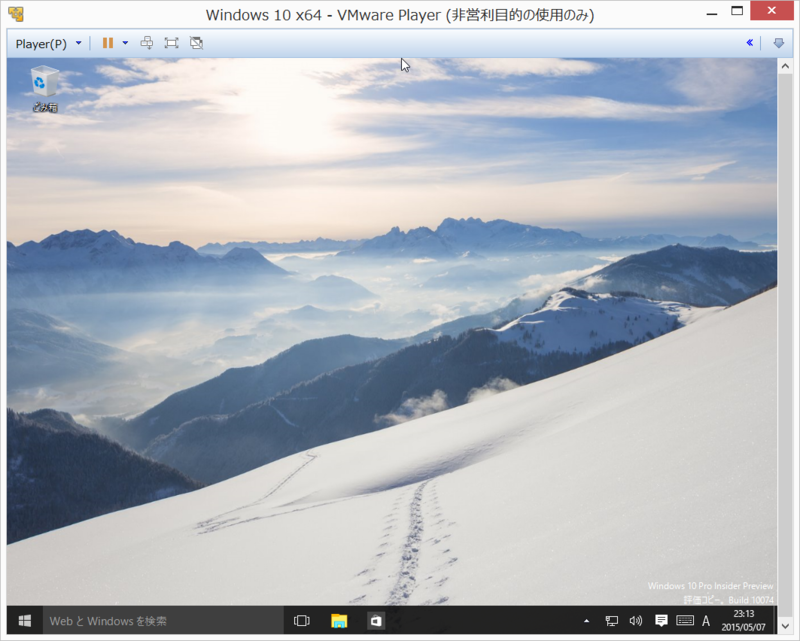Screen dimensions: 800x641
Task: Close the VMware Player window
Action: [x=771, y=11]
